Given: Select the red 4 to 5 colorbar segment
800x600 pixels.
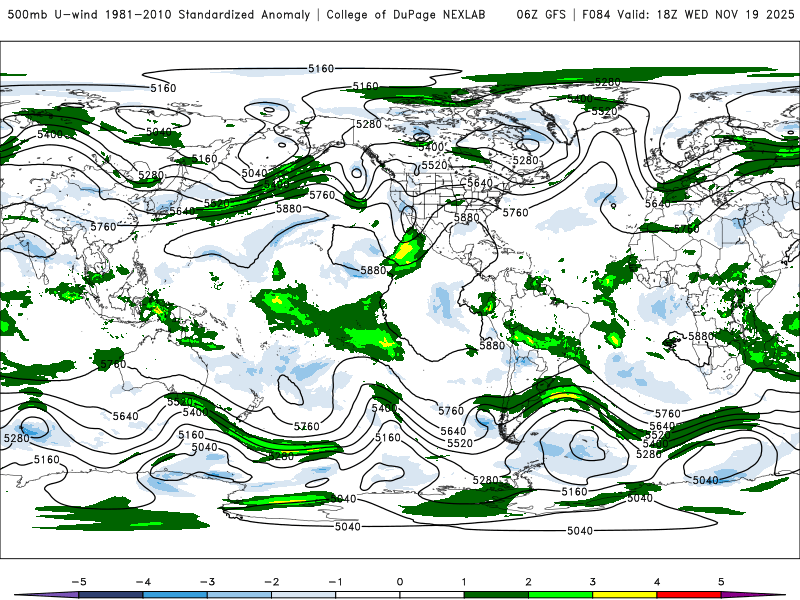Looking at the screenshot, I should [x=689, y=595].
